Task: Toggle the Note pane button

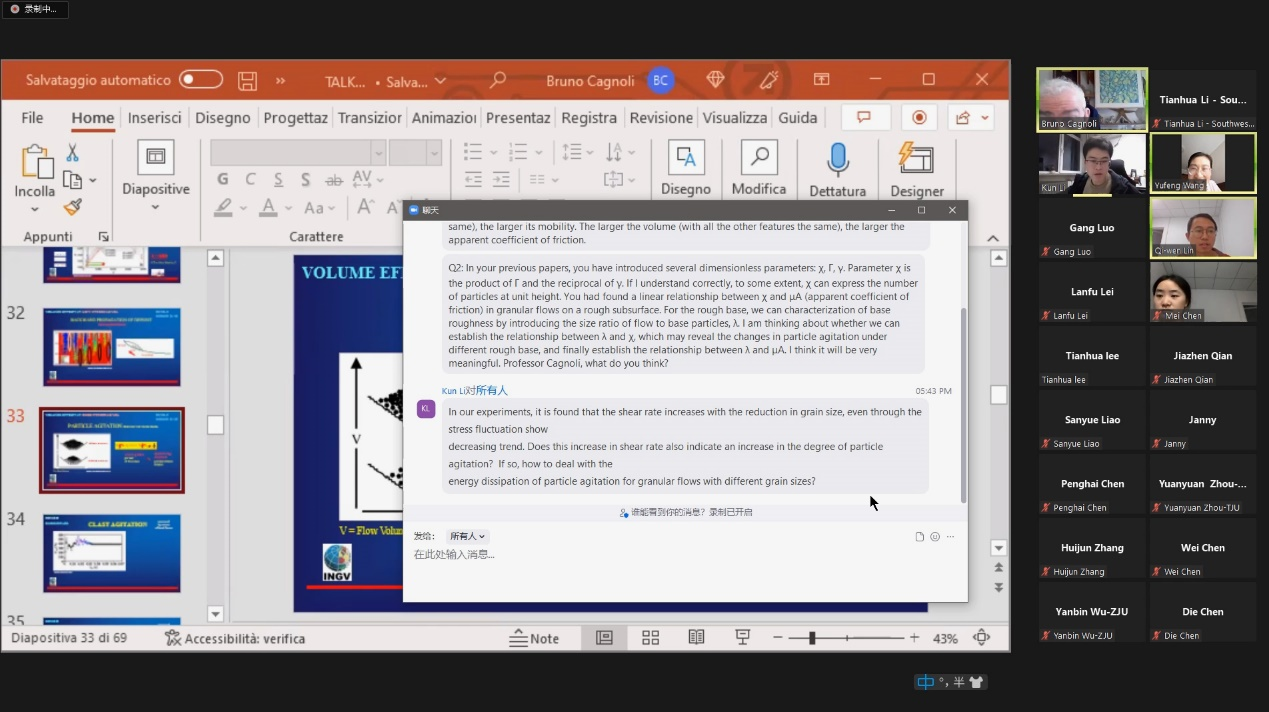Action: tap(534, 638)
